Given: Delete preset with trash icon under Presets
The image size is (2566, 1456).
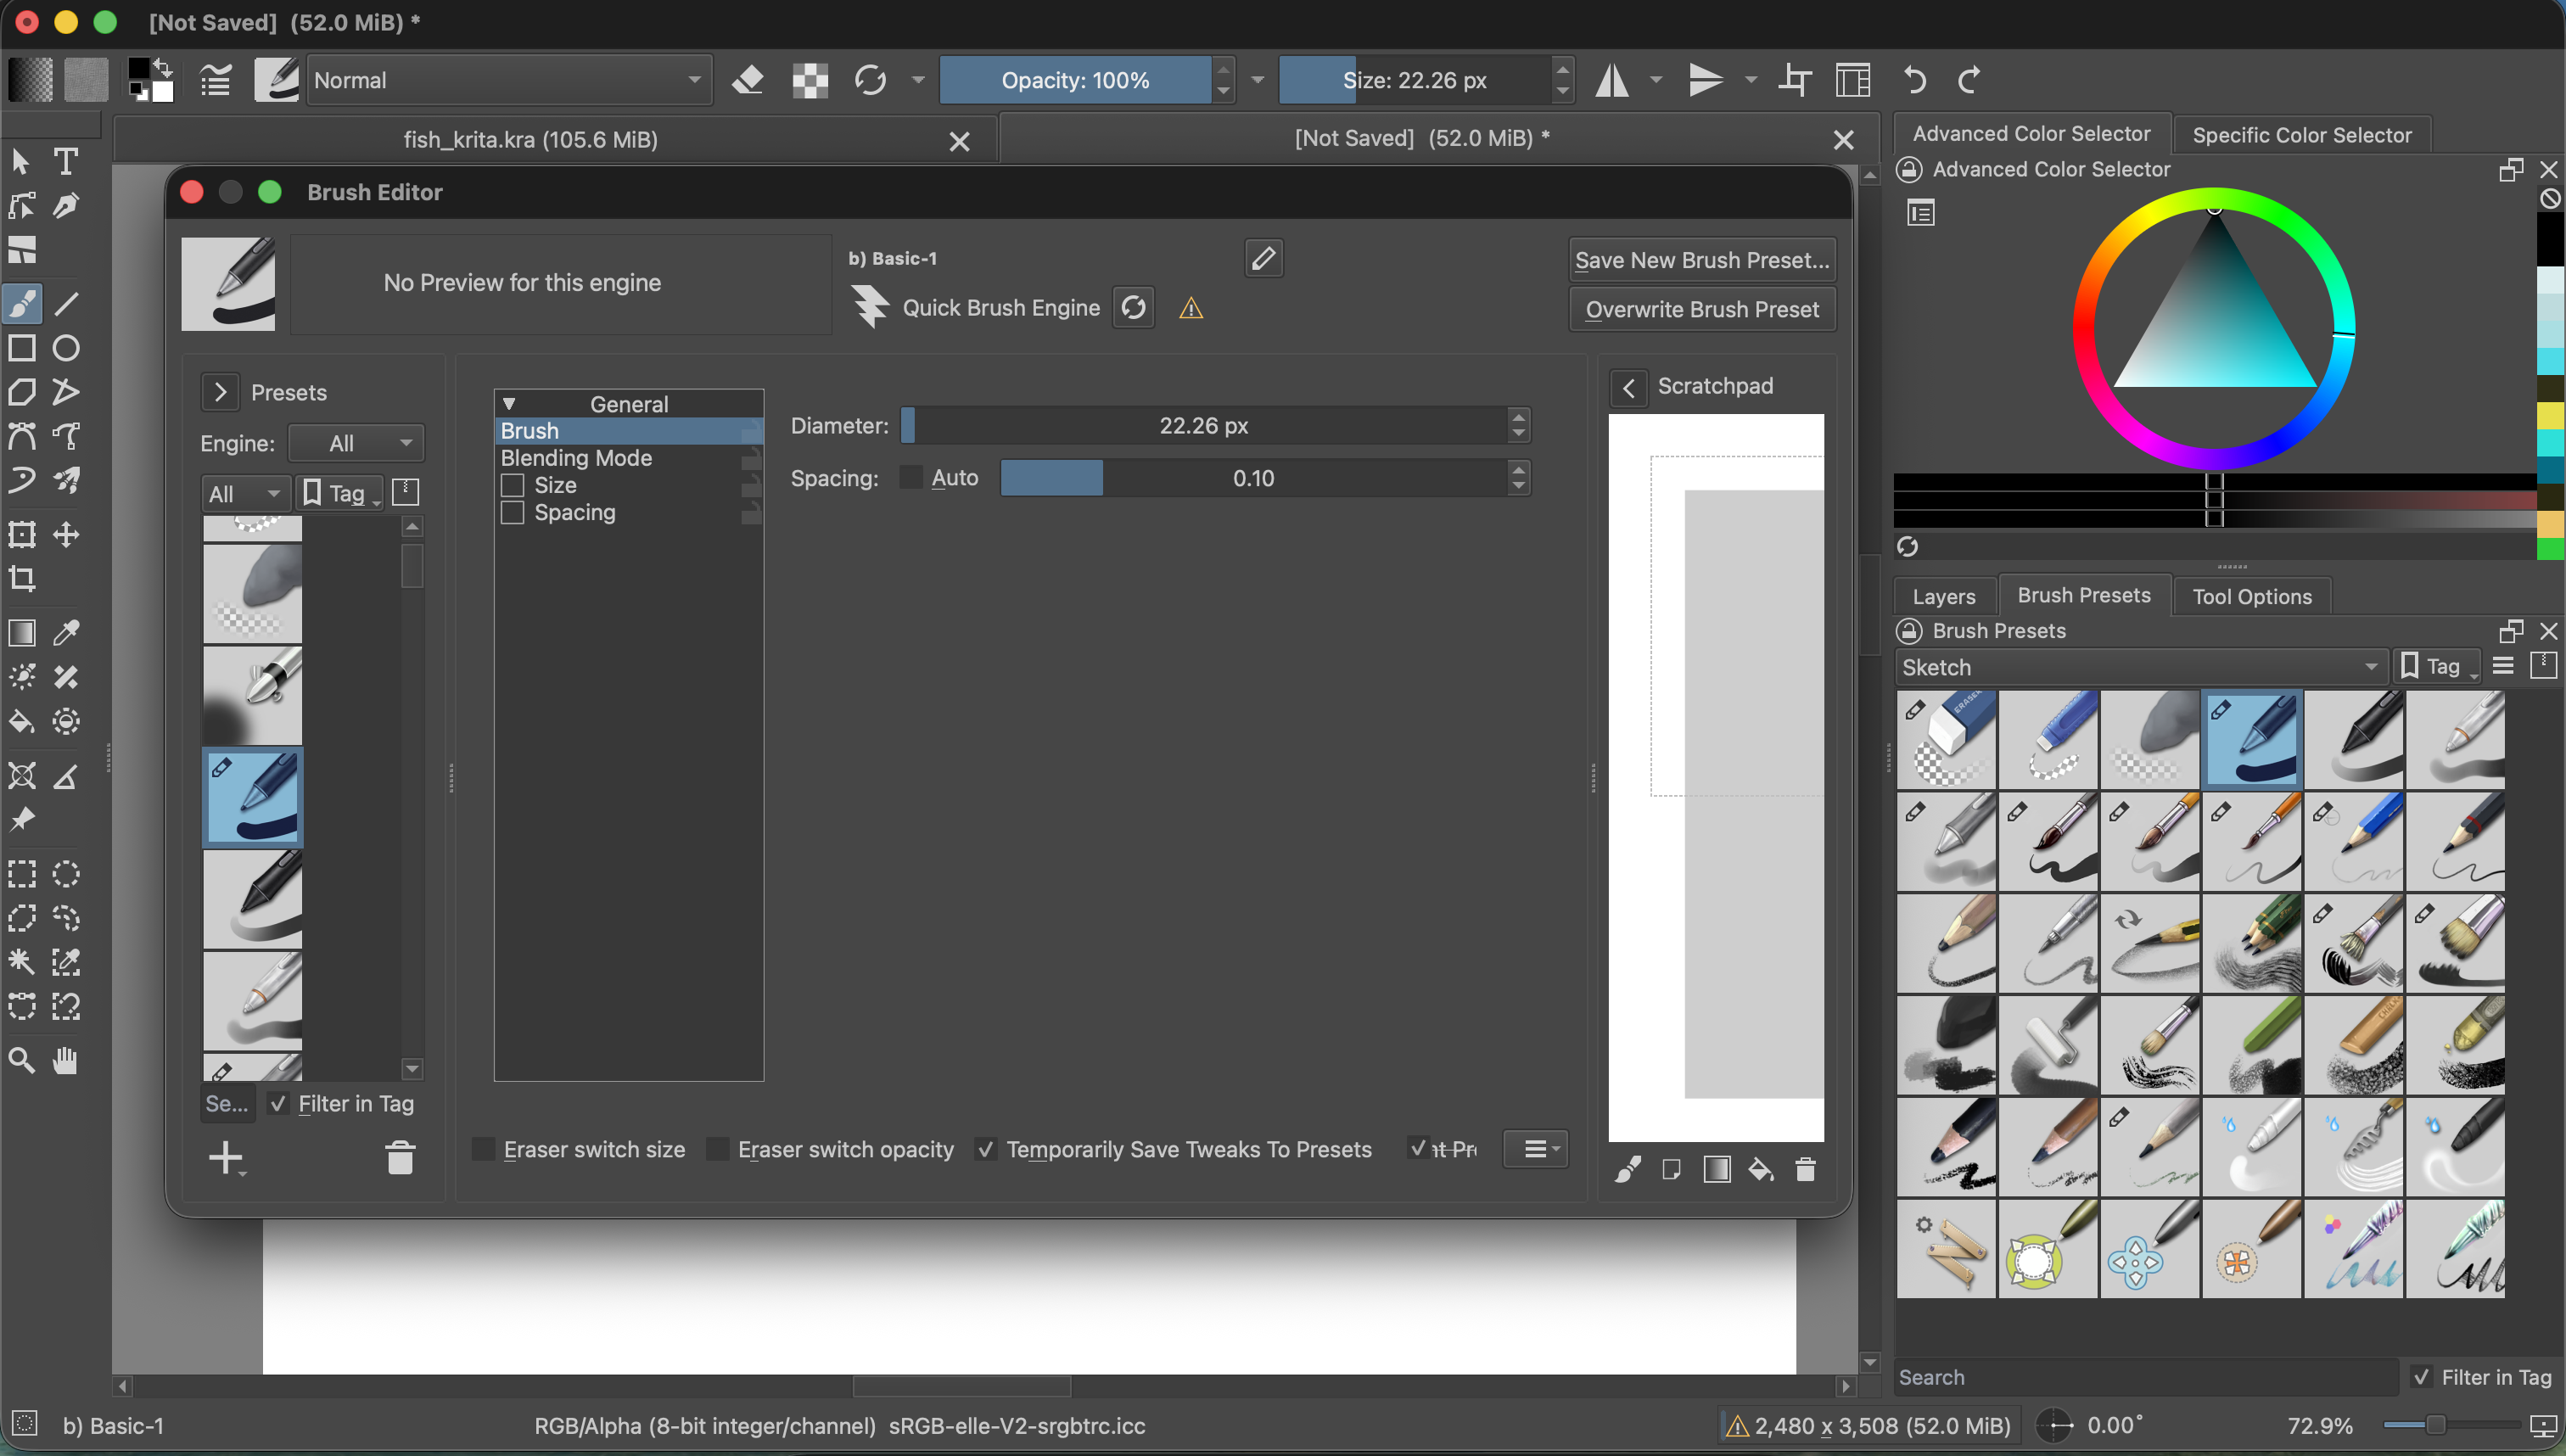Looking at the screenshot, I should coord(400,1157).
